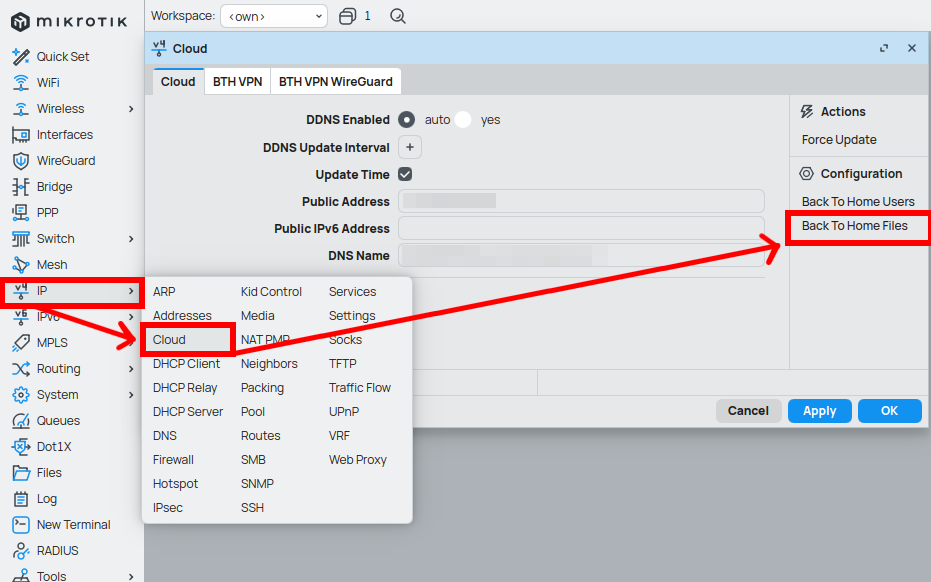This screenshot has width=931, height=582.
Task: Click the Mesh sidebar icon
Action: click(x=21, y=265)
